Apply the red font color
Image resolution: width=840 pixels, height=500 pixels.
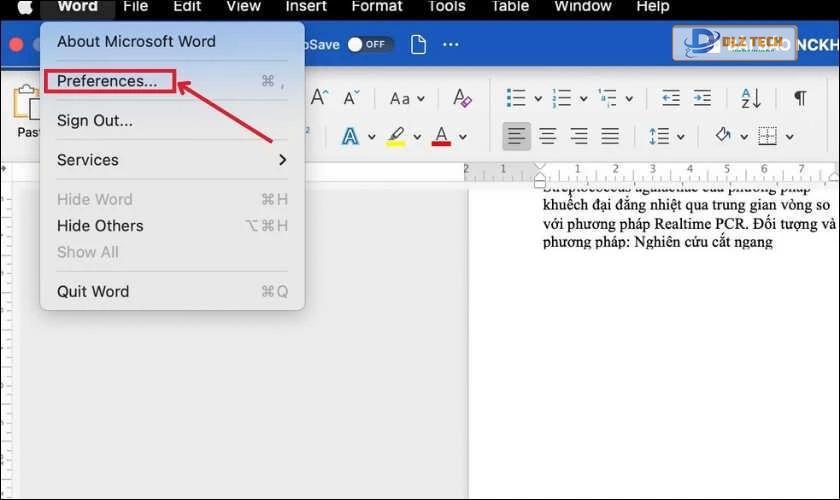pos(441,136)
